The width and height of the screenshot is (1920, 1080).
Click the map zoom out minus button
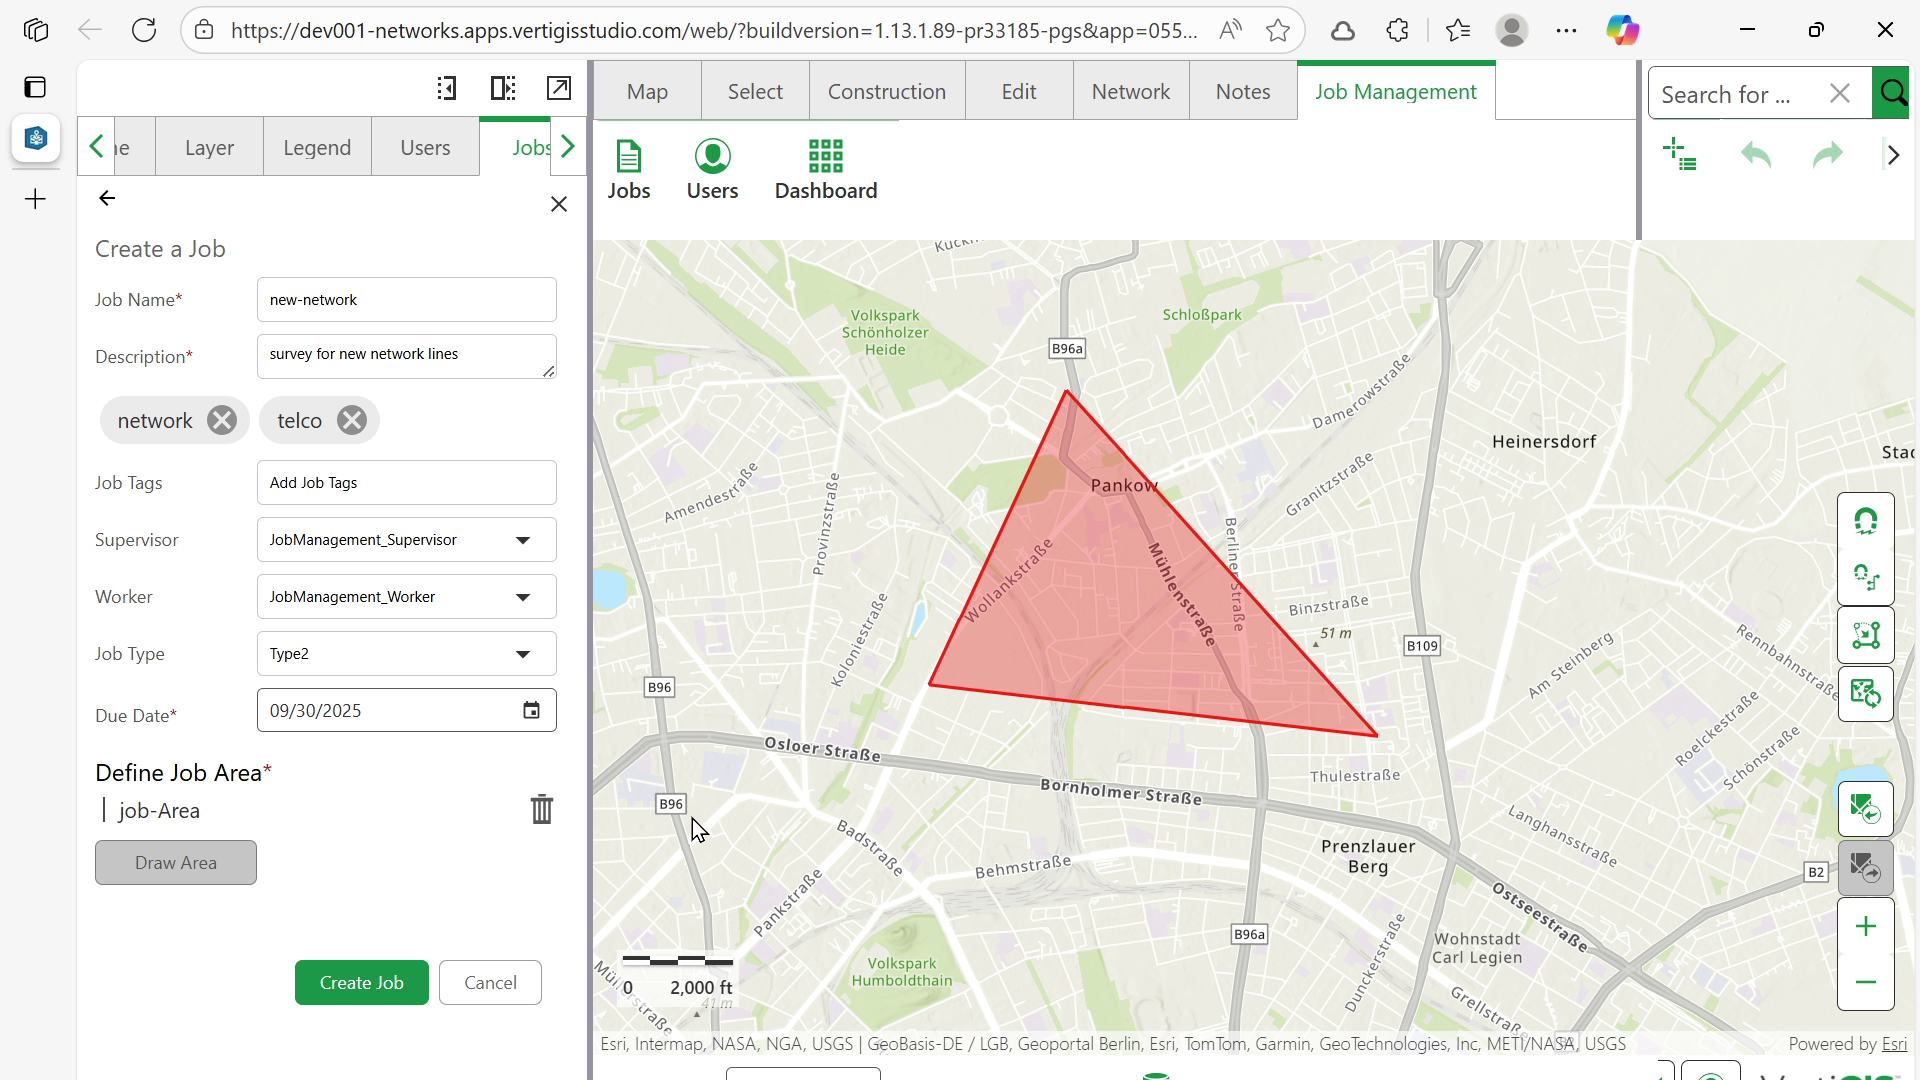click(x=1865, y=983)
